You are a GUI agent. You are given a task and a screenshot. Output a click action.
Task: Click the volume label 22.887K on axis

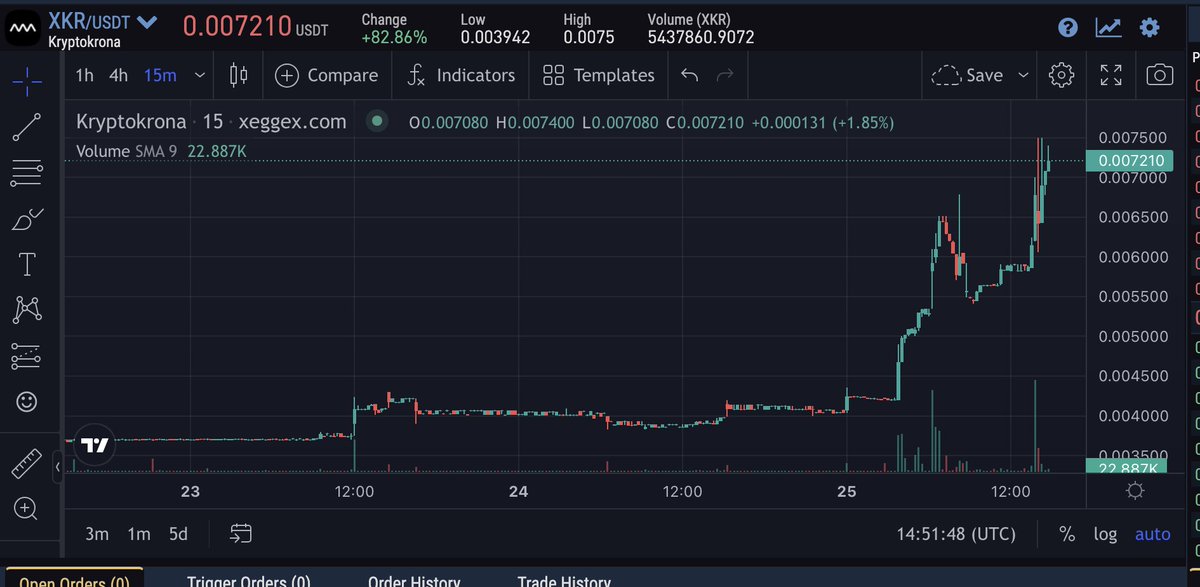(x=1129, y=467)
